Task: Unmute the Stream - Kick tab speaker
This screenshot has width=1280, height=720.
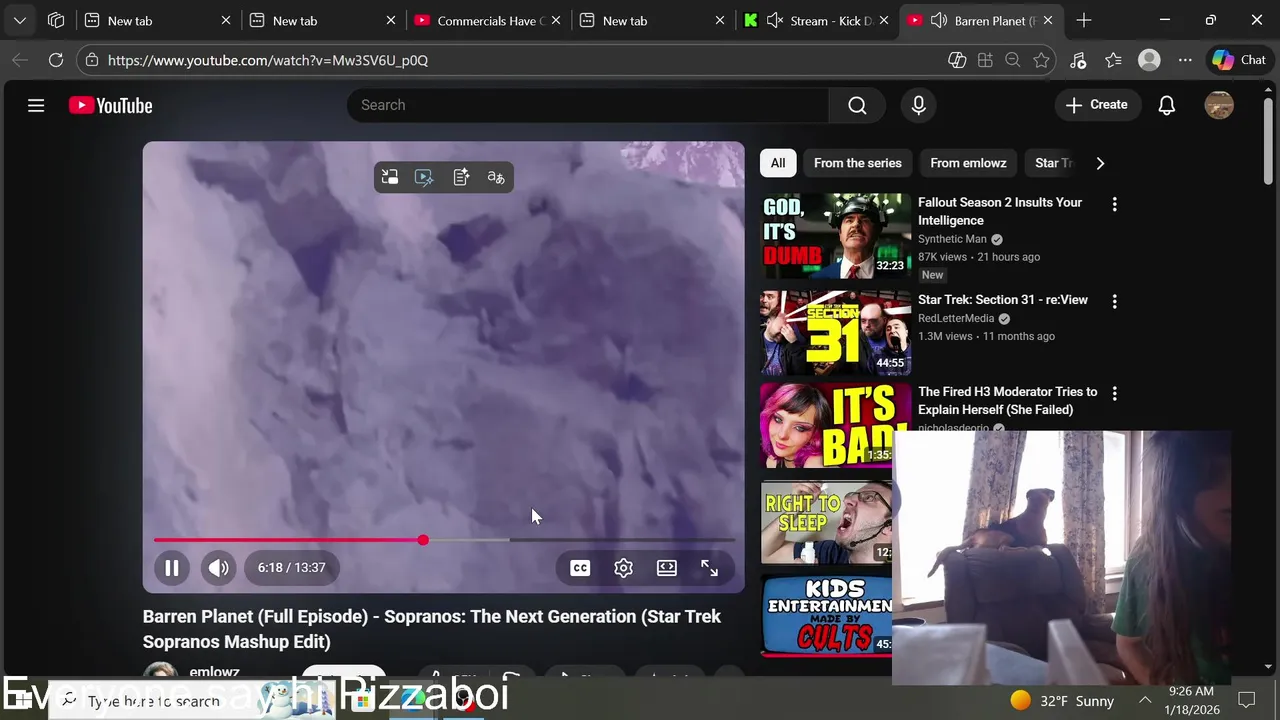Action: [774, 20]
